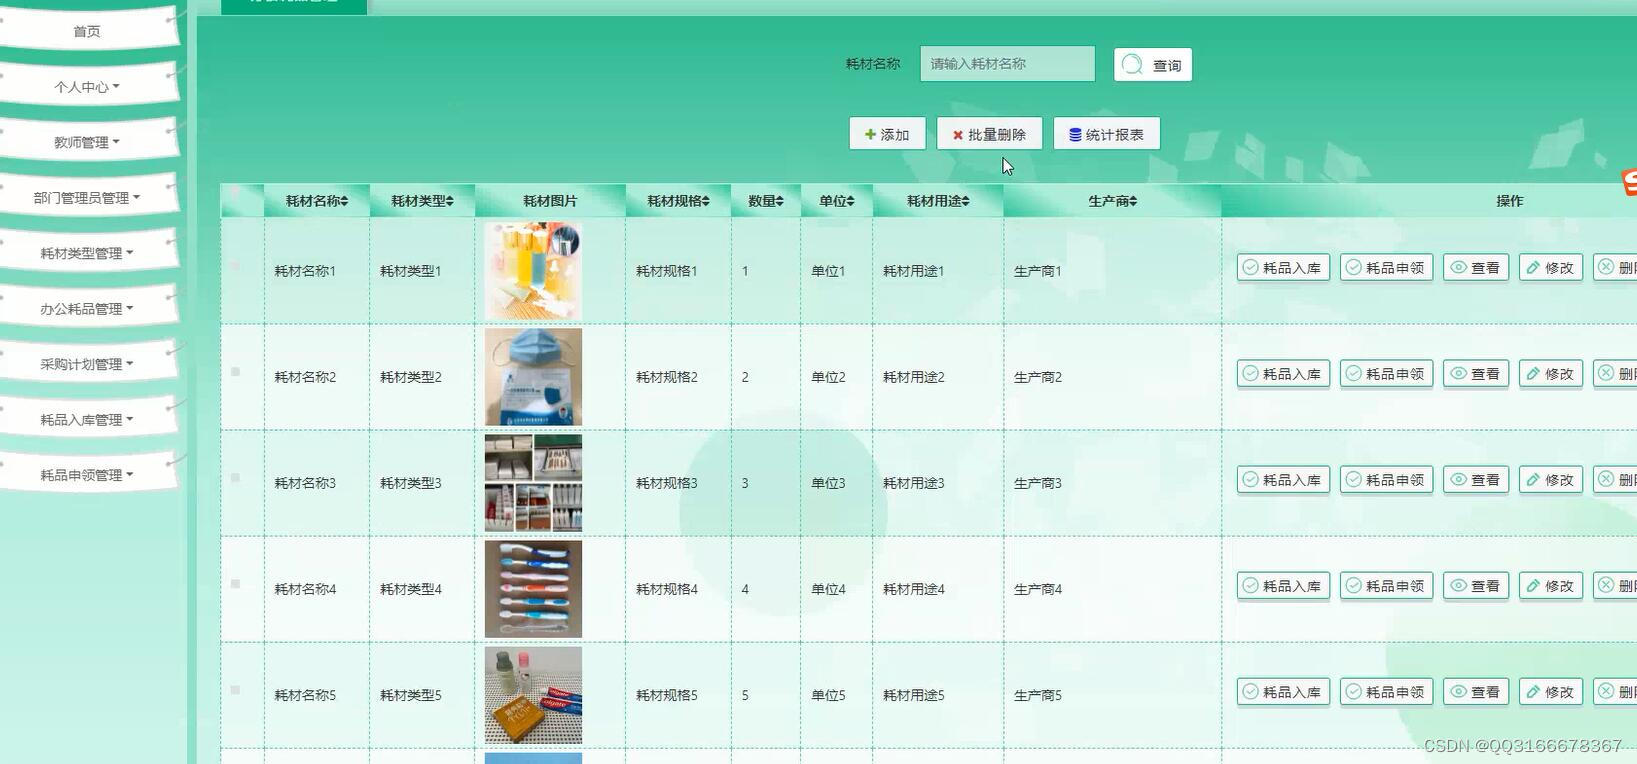Click check icon of 耗品入库 in 耗材名称1 row
Screen dimensions: 1637x764
pyautogui.click(x=1250, y=267)
